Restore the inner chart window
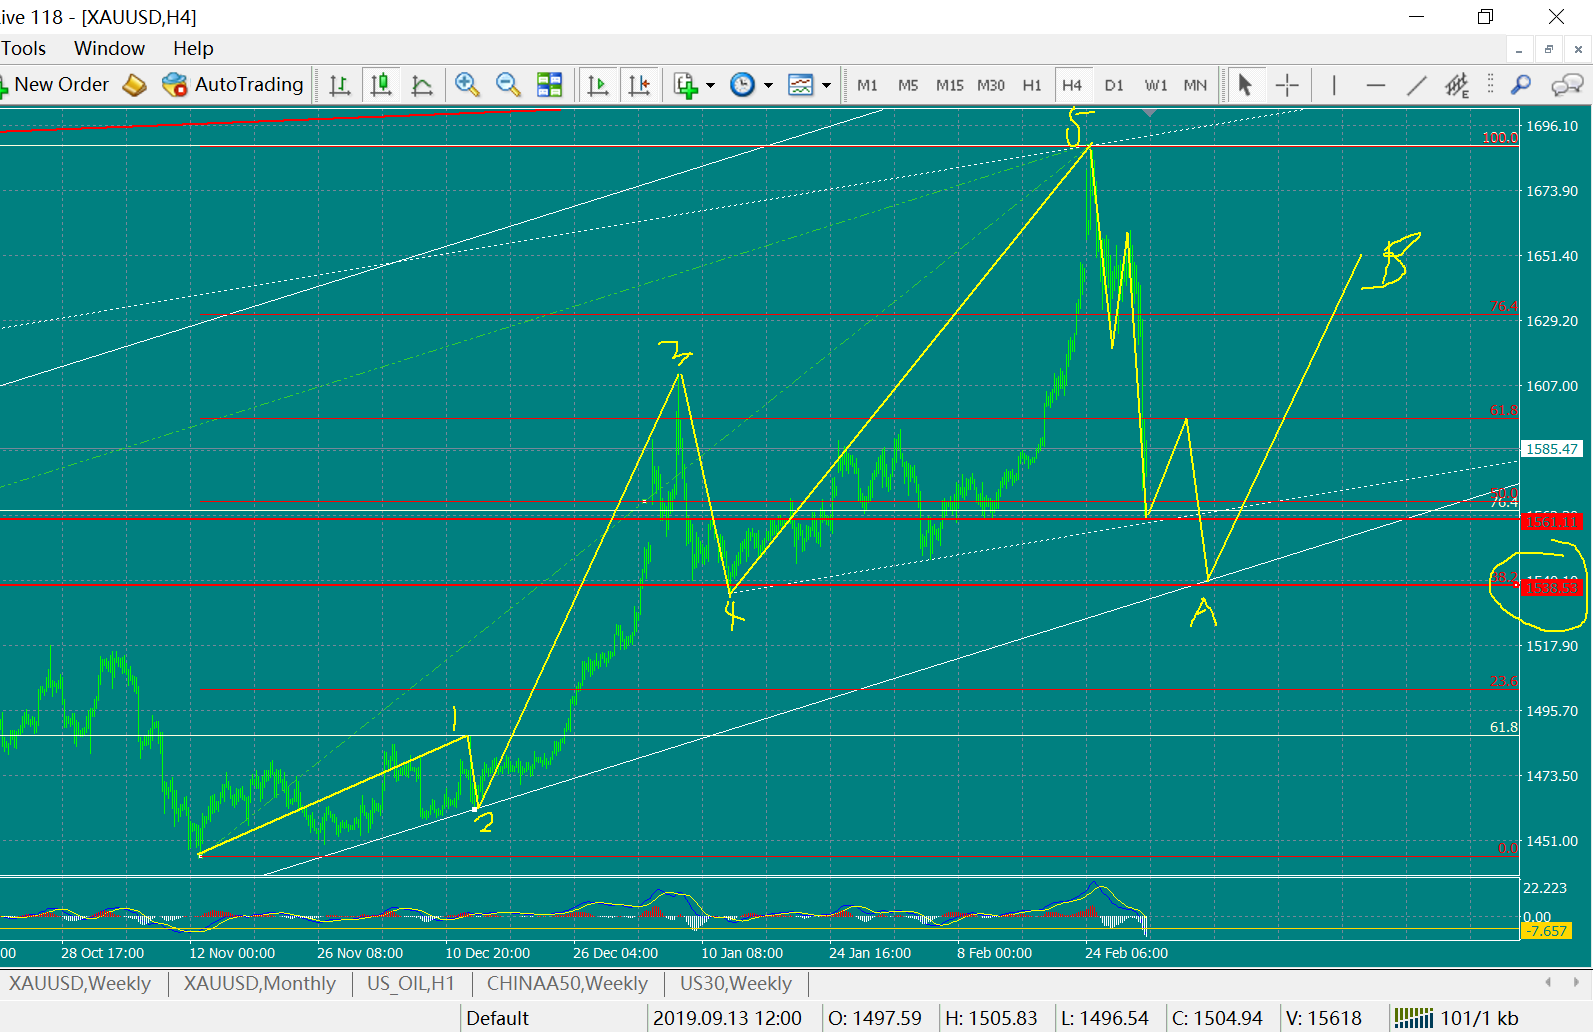The width and height of the screenshot is (1593, 1032). pyautogui.click(x=1549, y=49)
